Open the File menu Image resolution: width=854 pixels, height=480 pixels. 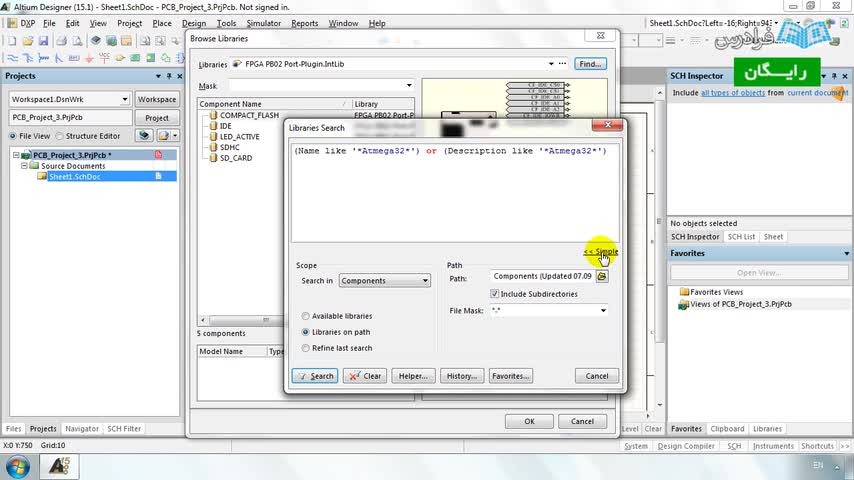49,23
